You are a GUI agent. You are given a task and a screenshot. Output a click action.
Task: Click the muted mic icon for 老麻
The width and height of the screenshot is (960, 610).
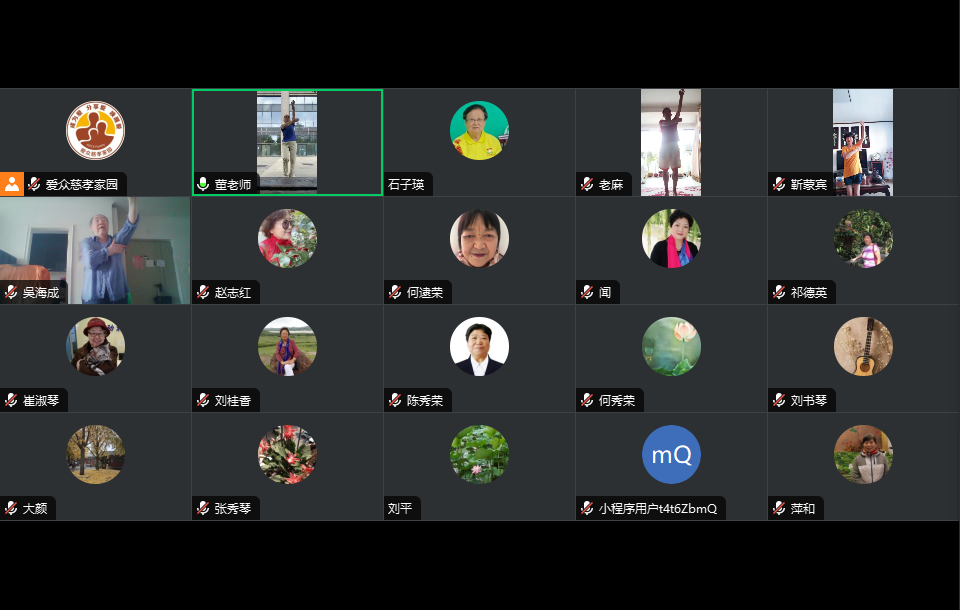pos(587,184)
